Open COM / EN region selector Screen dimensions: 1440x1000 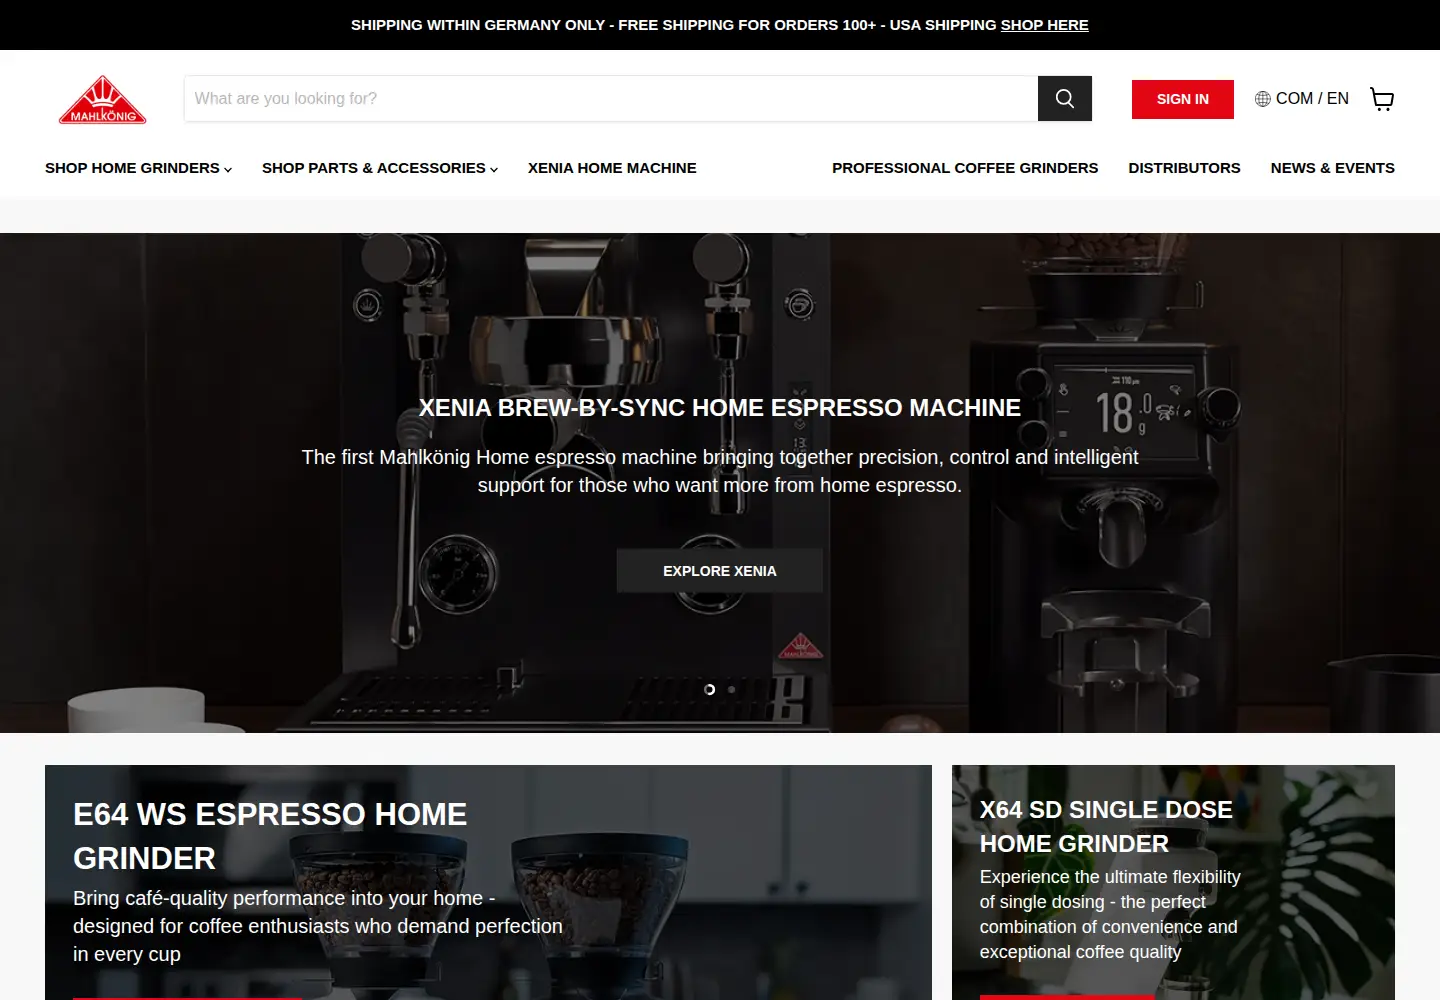[1302, 99]
